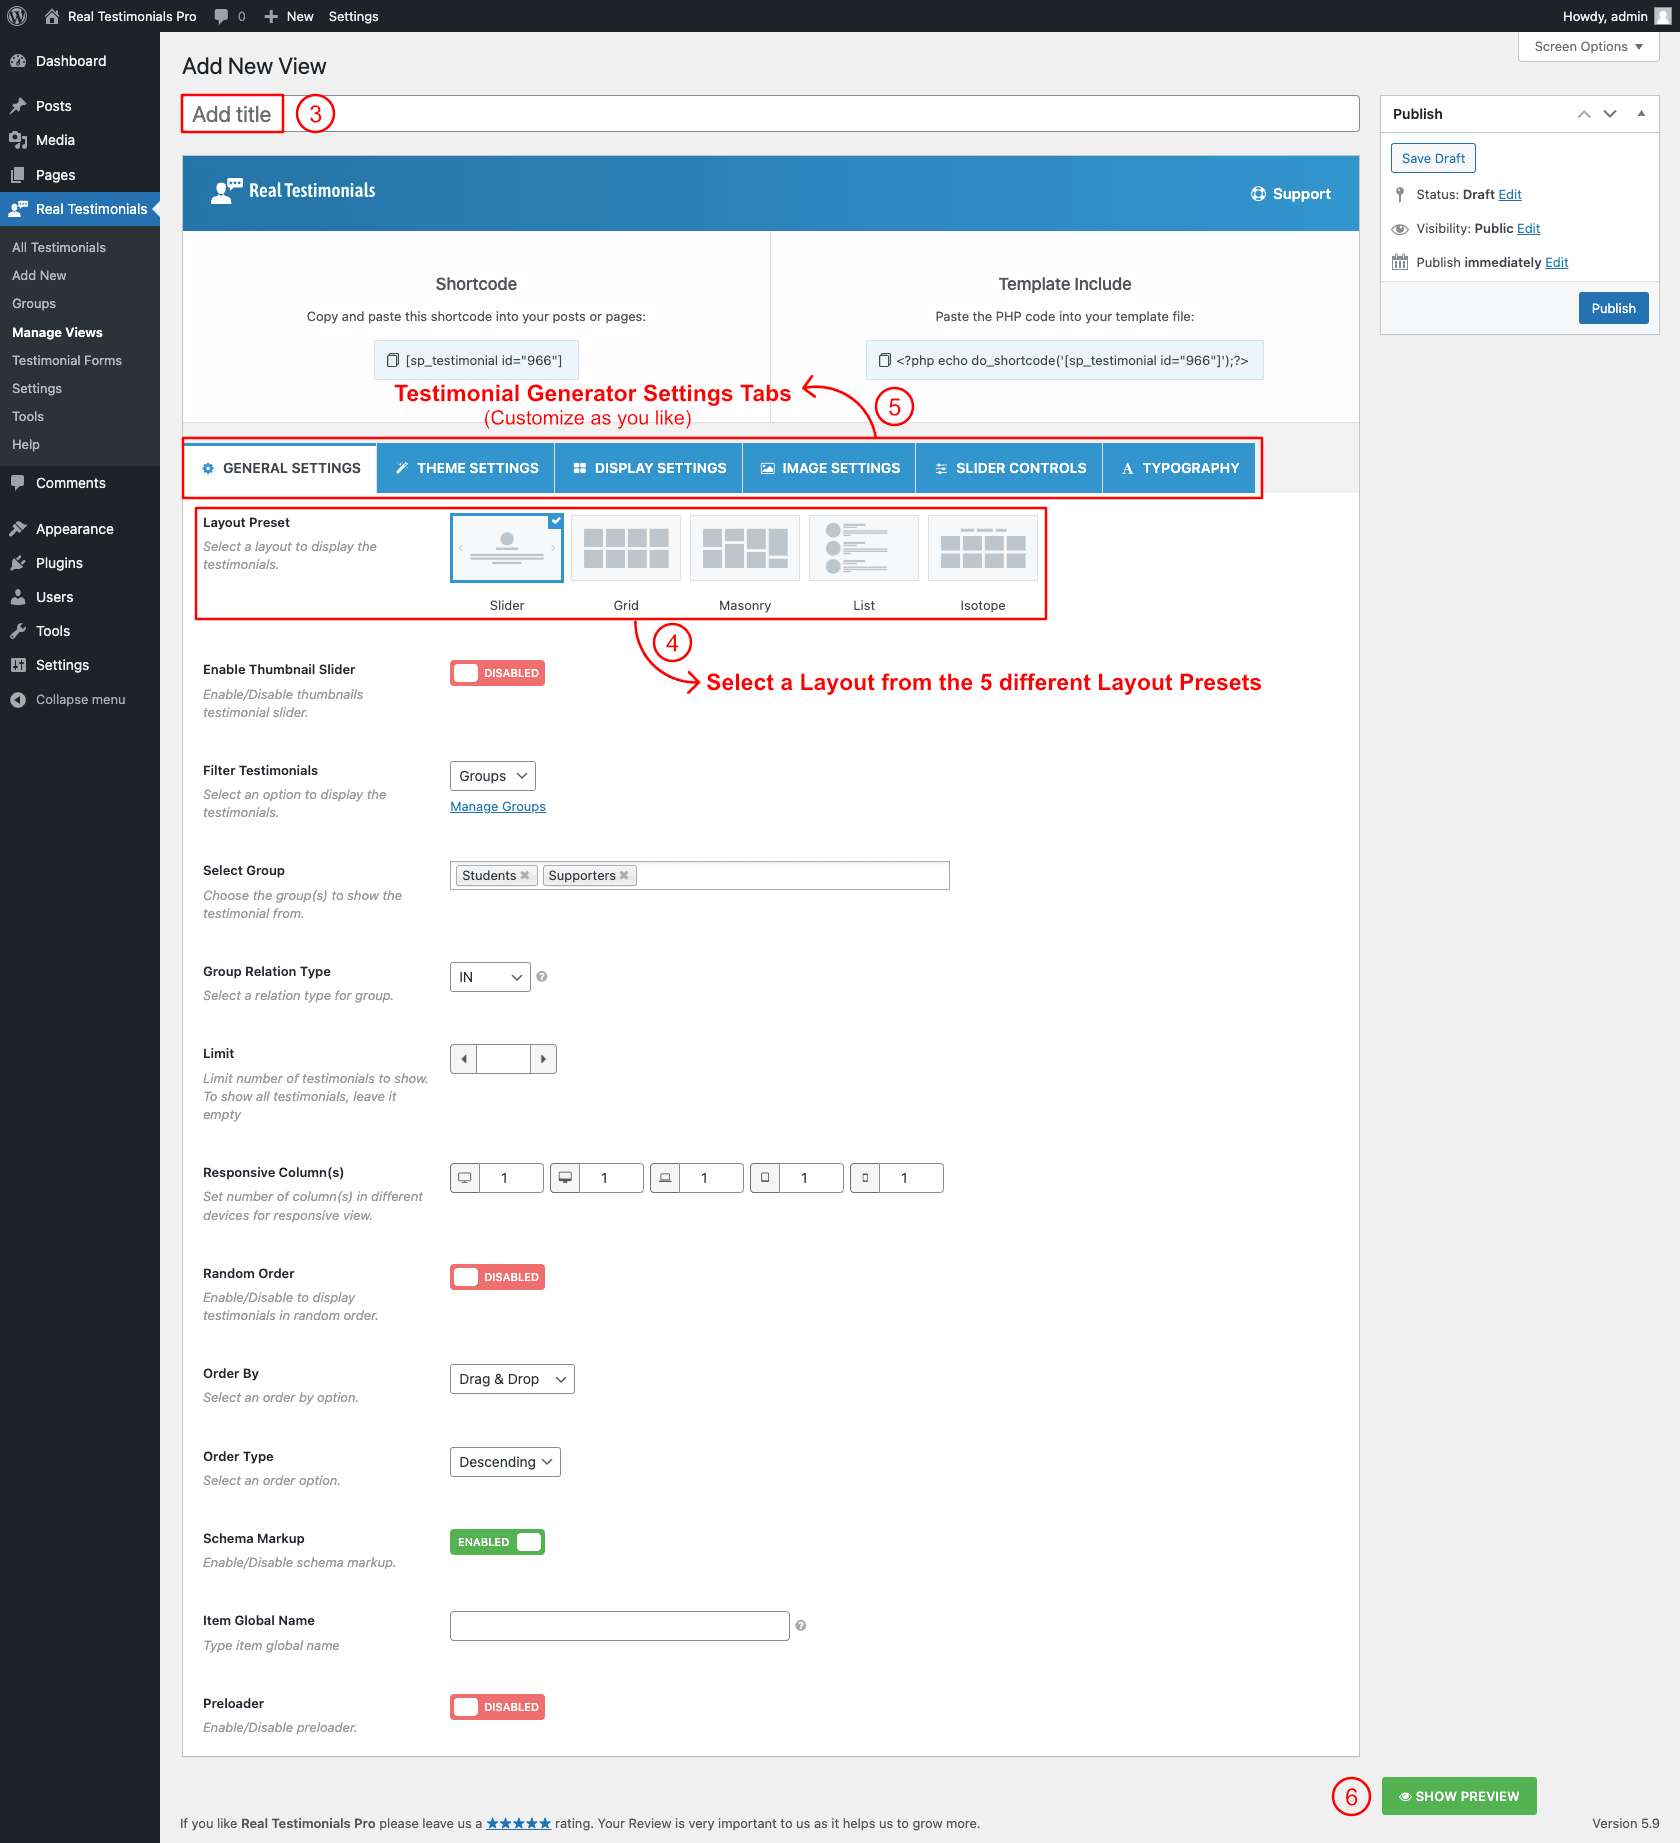Enable the Thumbnail Slider toggle
Viewport: 1680px width, 1843px height.
[497, 673]
